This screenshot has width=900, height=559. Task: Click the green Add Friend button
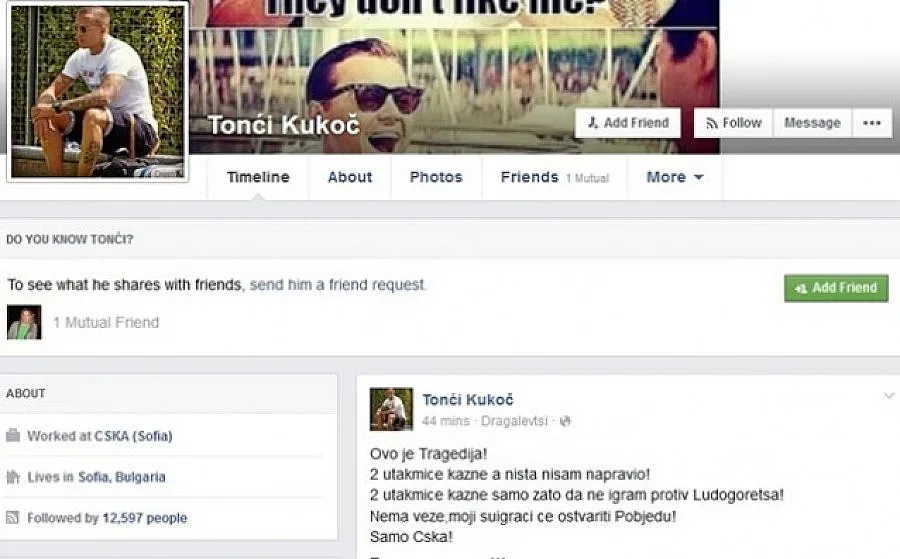click(x=836, y=288)
